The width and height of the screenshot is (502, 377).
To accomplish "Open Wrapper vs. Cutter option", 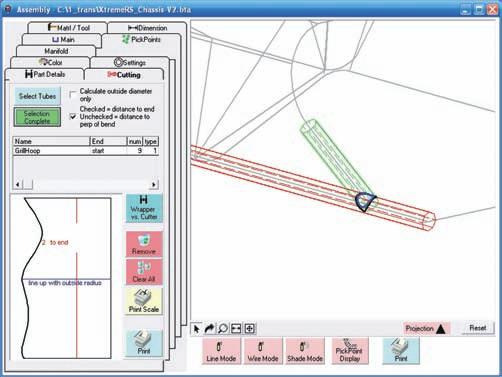I will click(144, 208).
